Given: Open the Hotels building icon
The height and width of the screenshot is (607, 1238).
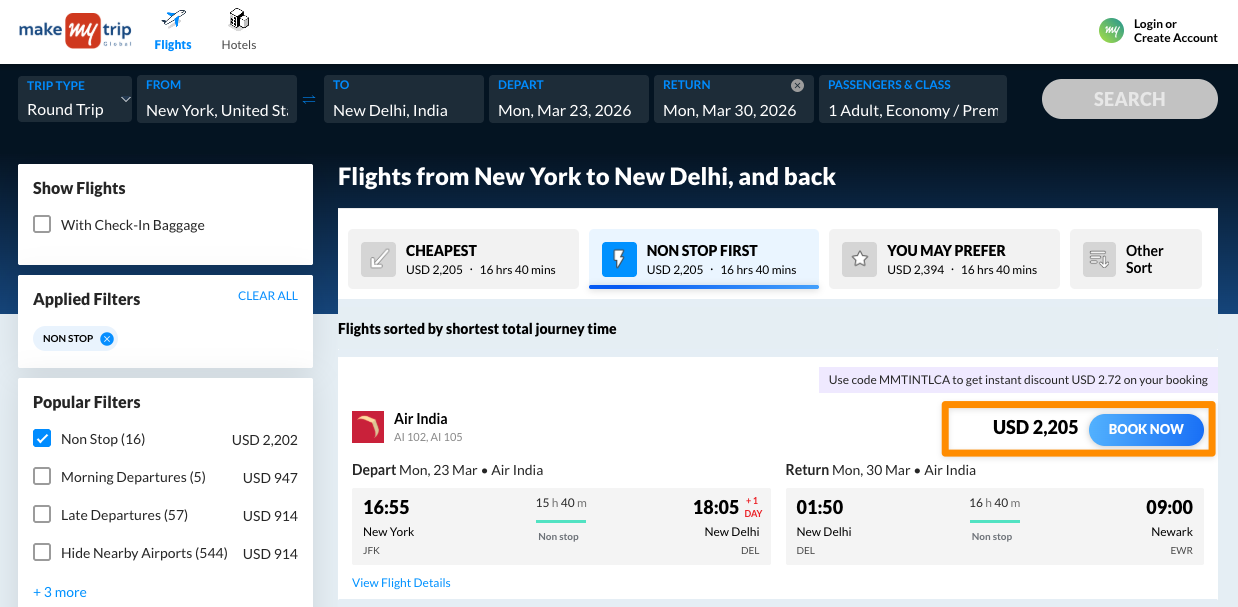Looking at the screenshot, I should 238,20.
